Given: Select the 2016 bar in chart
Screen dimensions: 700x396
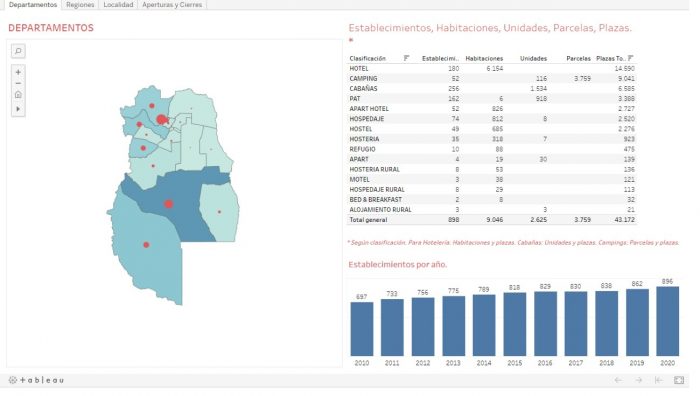Looking at the screenshot, I should pyautogui.click(x=545, y=324).
